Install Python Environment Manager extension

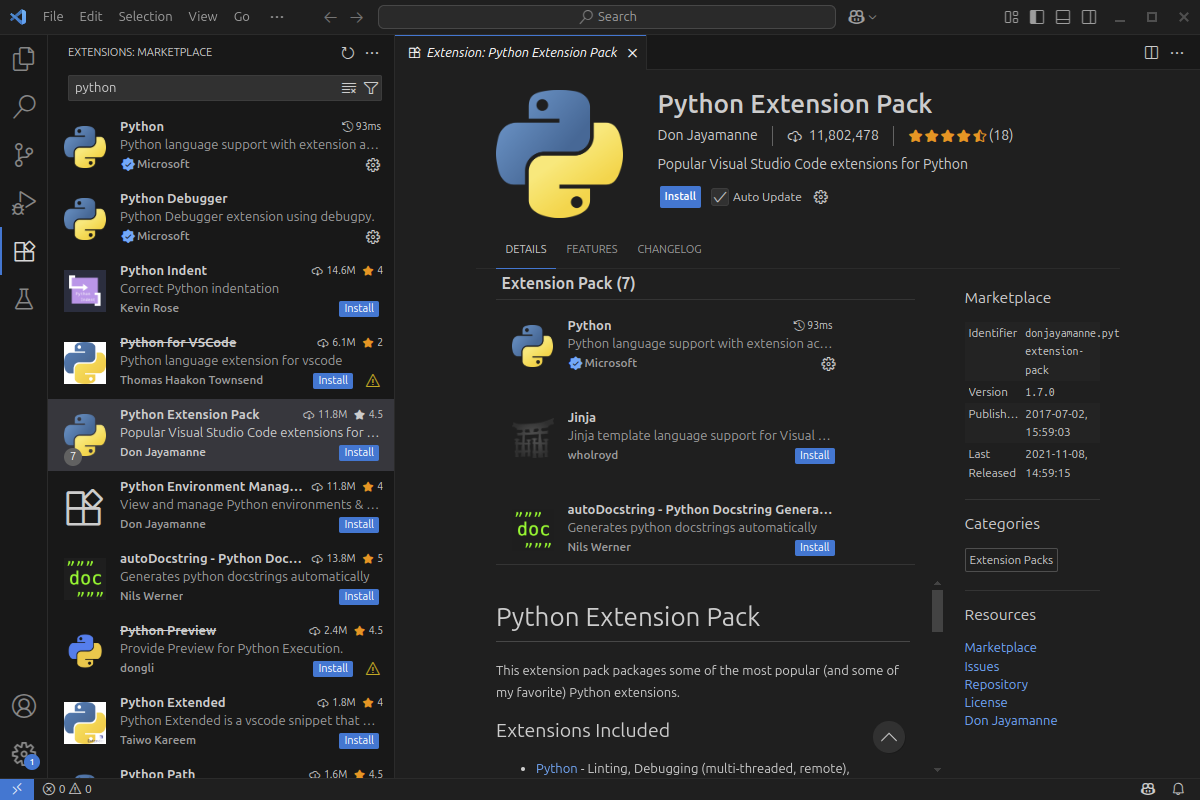point(359,524)
